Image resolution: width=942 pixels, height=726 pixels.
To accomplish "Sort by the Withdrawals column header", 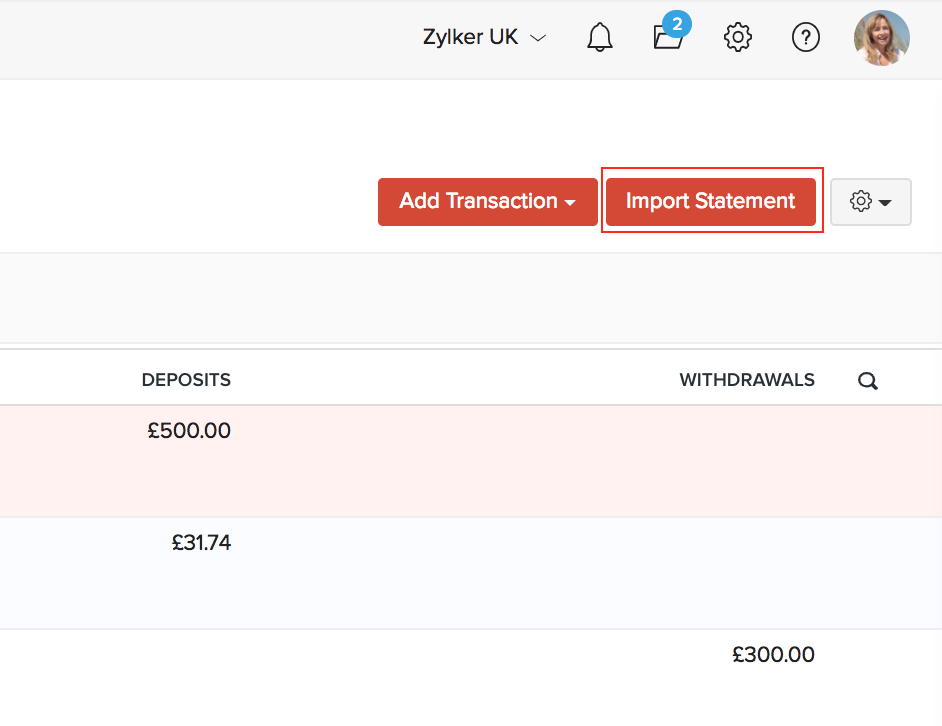I will click(x=747, y=380).
